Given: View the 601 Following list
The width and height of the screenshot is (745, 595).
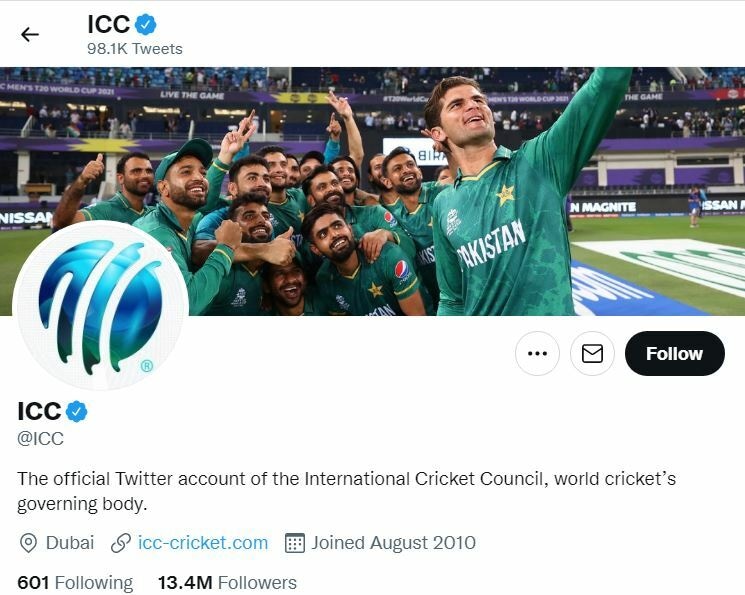Looking at the screenshot, I should pos(75,582).
